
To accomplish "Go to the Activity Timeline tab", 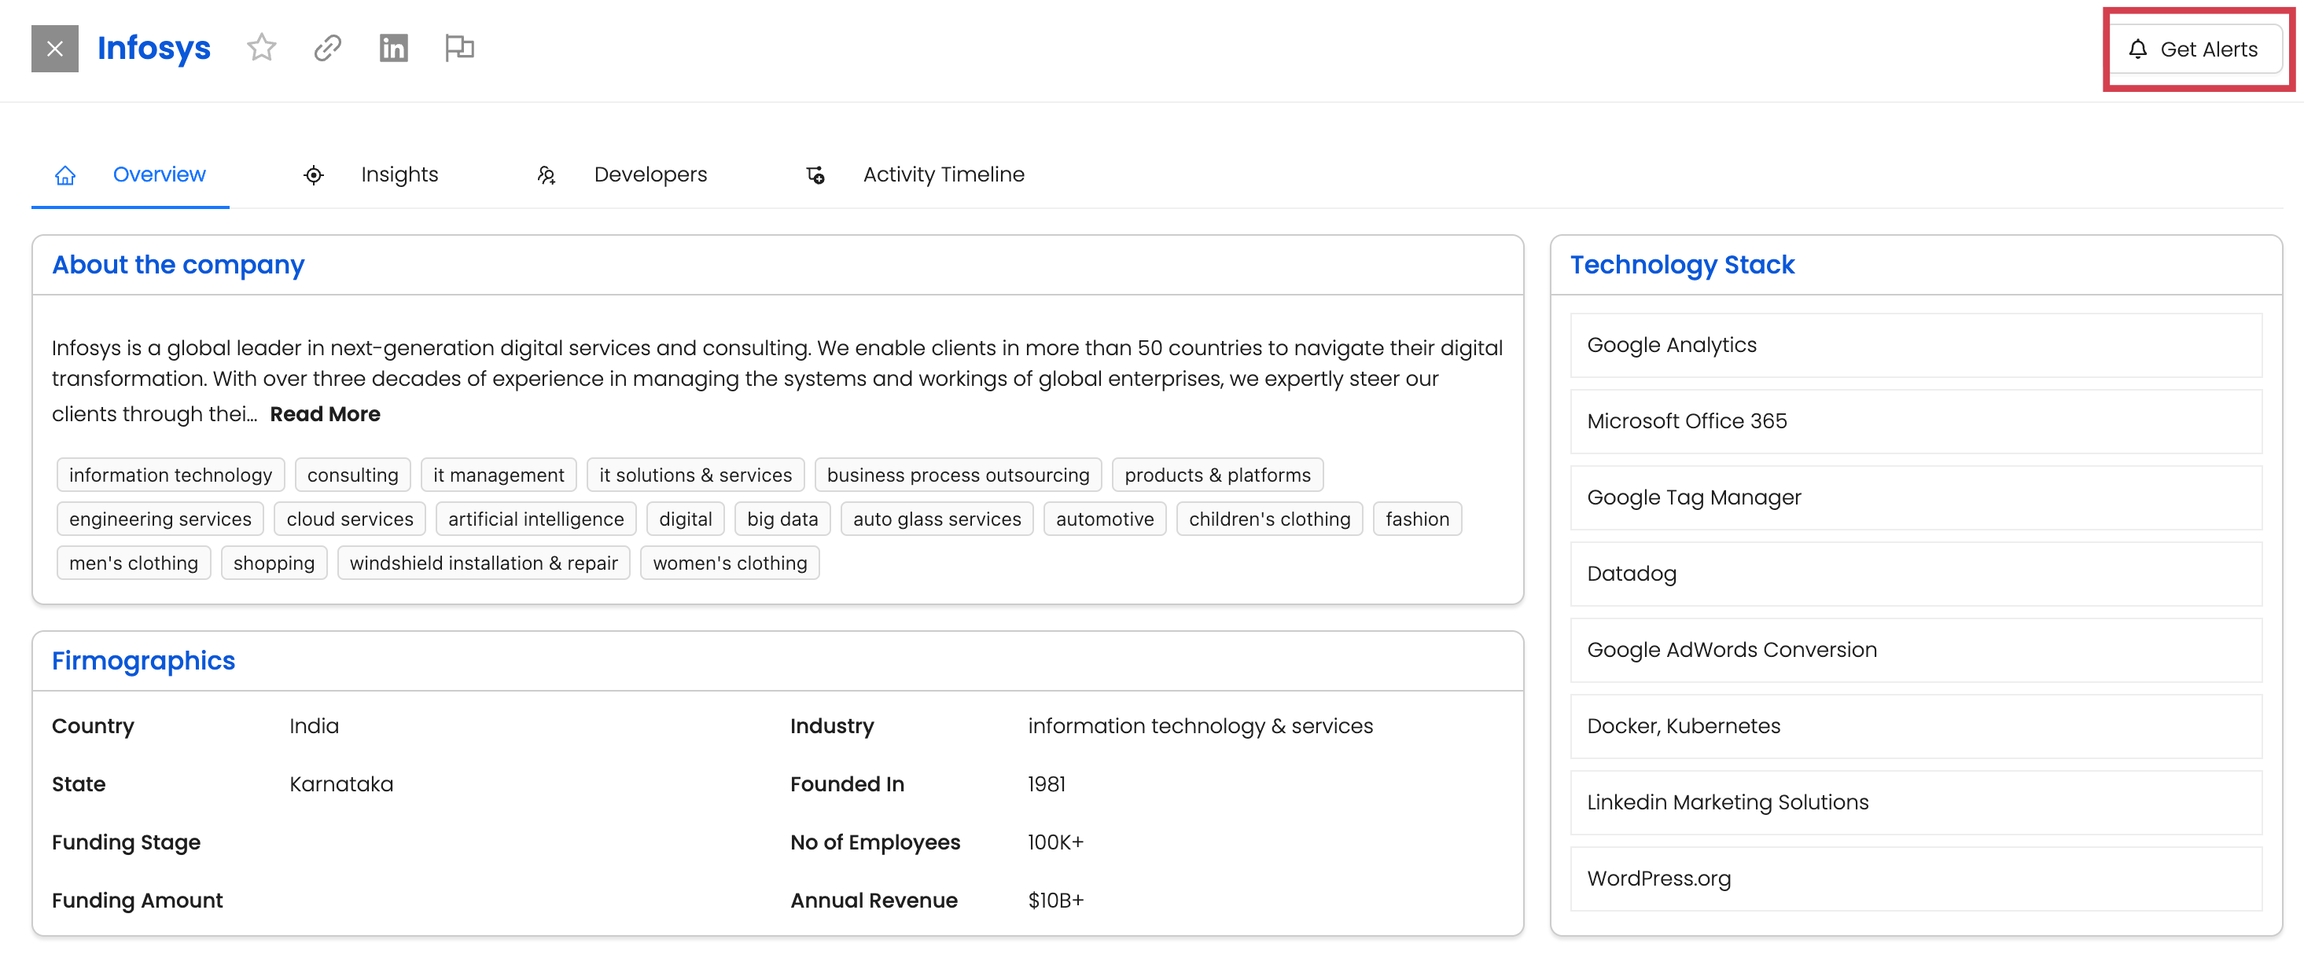I will point(943,175).
